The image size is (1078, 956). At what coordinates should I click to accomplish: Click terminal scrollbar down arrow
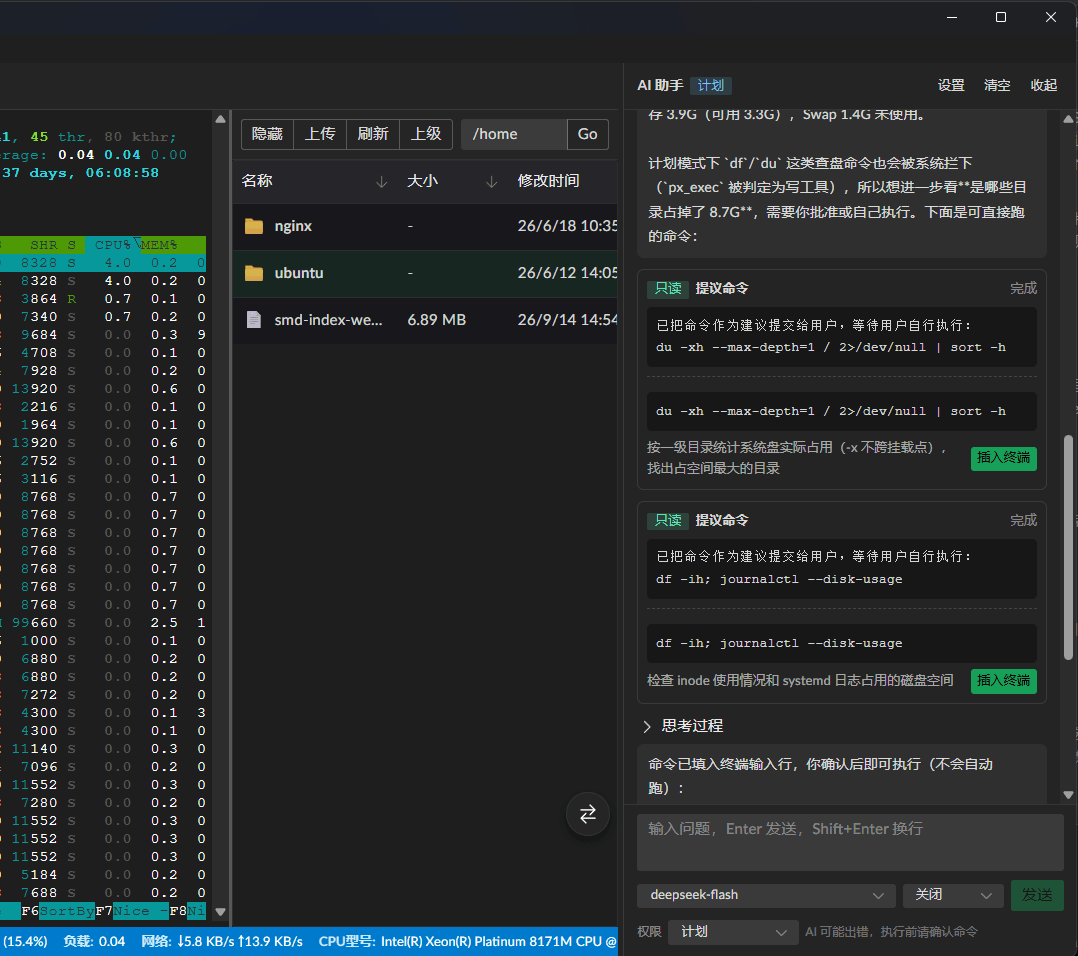click(220, 912)
